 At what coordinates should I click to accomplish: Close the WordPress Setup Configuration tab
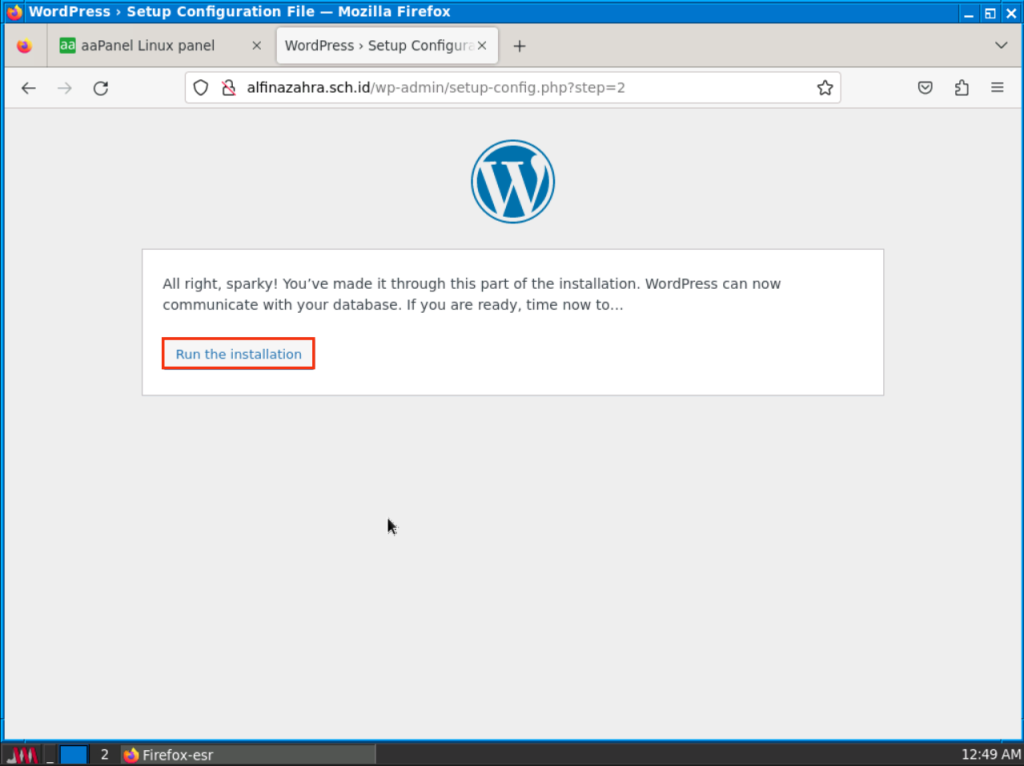pyautogui.click(x=482, y=46)
